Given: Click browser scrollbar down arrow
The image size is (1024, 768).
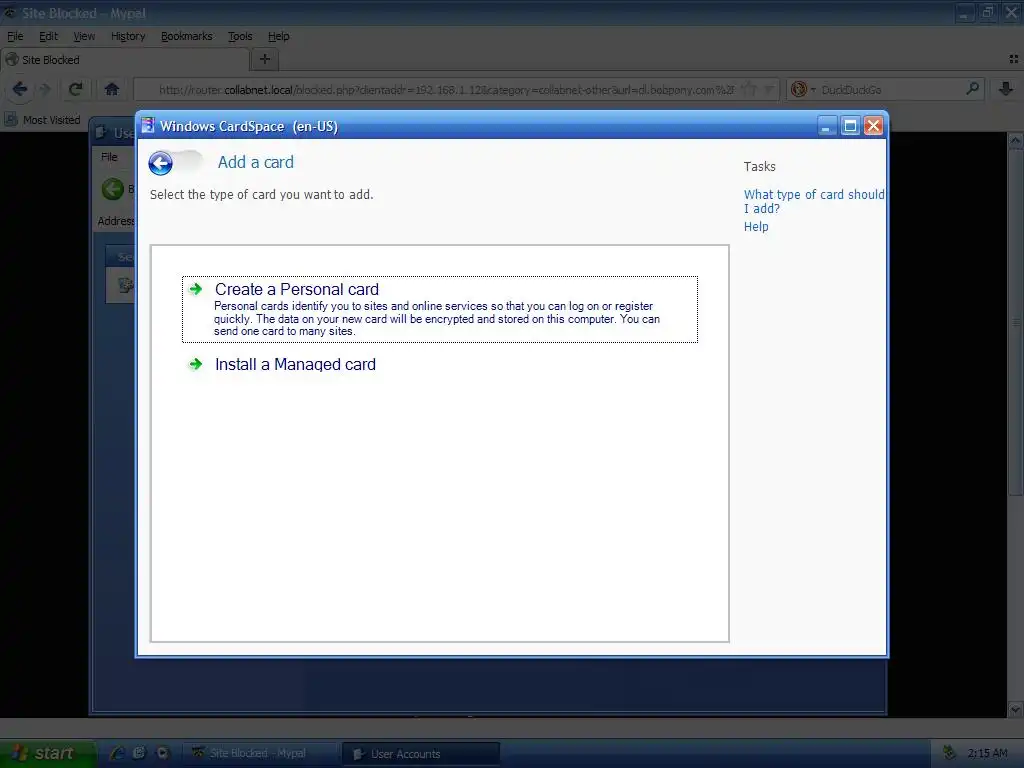Looking at the screenshot, I should (x=1016, y=709).
